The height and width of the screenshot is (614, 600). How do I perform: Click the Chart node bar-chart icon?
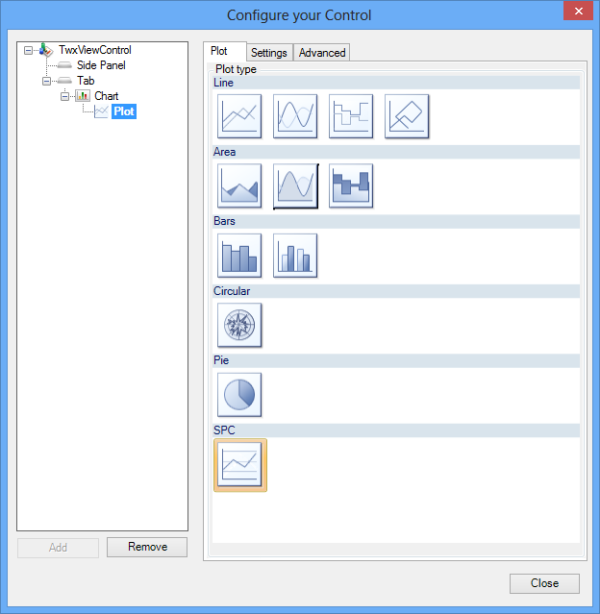[83, 96]
